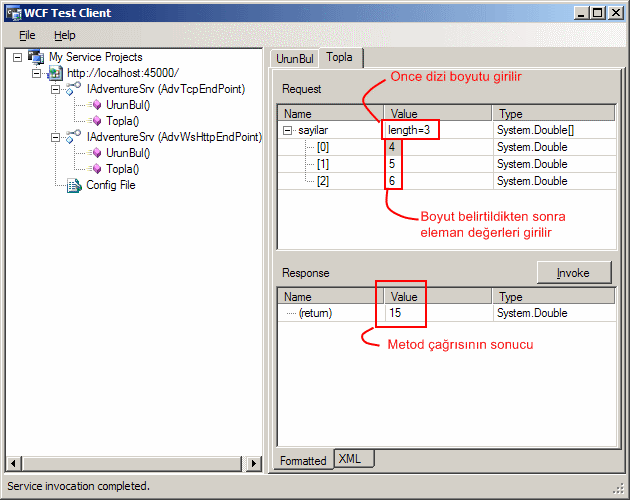
Task: Select UrunBul() under AdvTcpEndPoint
Action: click(127, 105)
